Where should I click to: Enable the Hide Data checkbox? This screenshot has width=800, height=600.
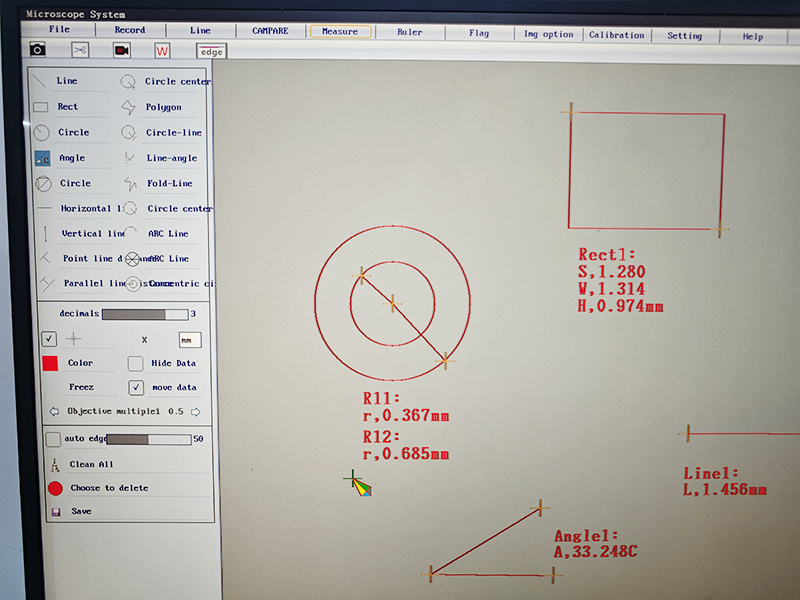(x=135, y=363)
